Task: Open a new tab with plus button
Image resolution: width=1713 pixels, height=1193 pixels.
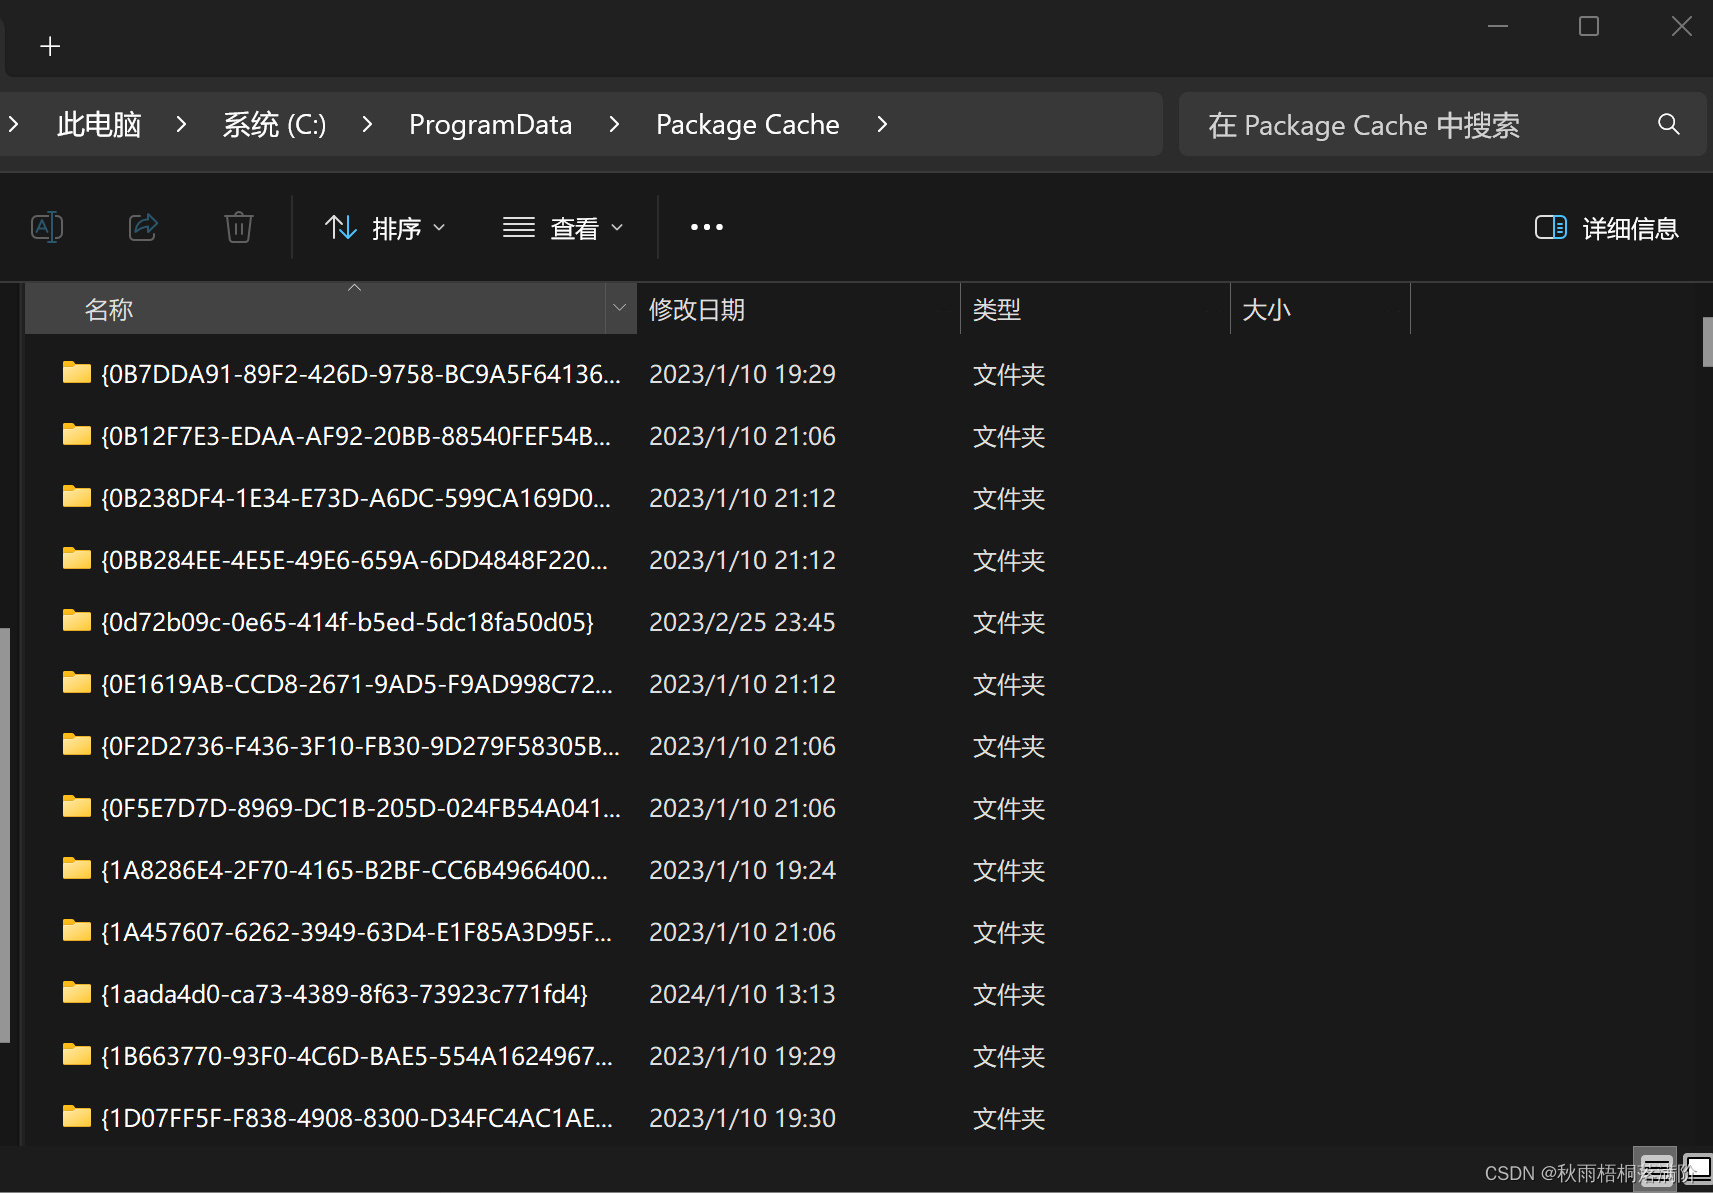Action: coord(50,46)
